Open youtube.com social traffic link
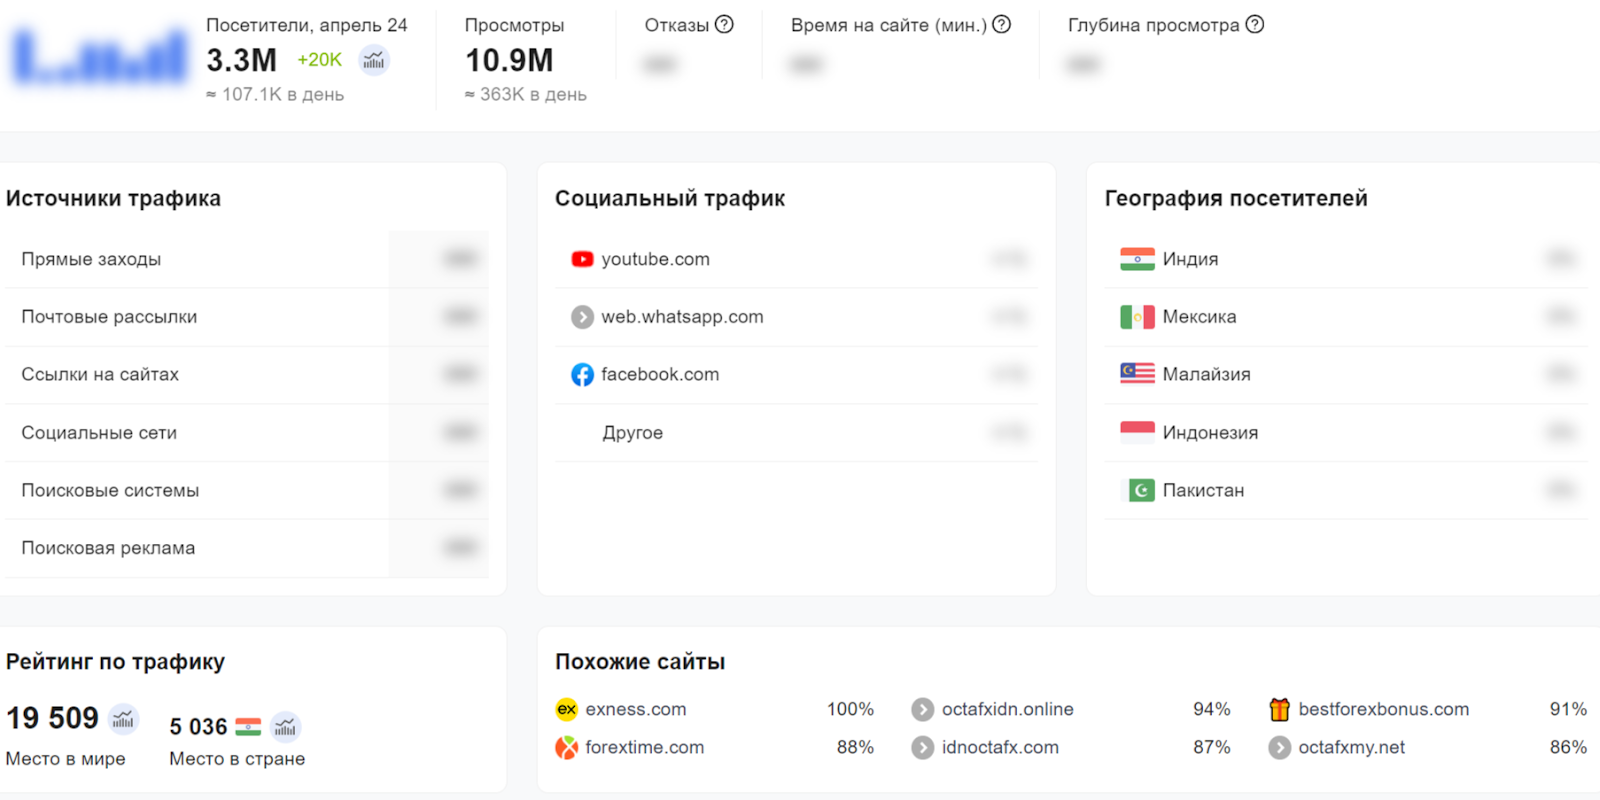Image resolution: width=1600 pixels, height=800 pixels. coord(655,259)
